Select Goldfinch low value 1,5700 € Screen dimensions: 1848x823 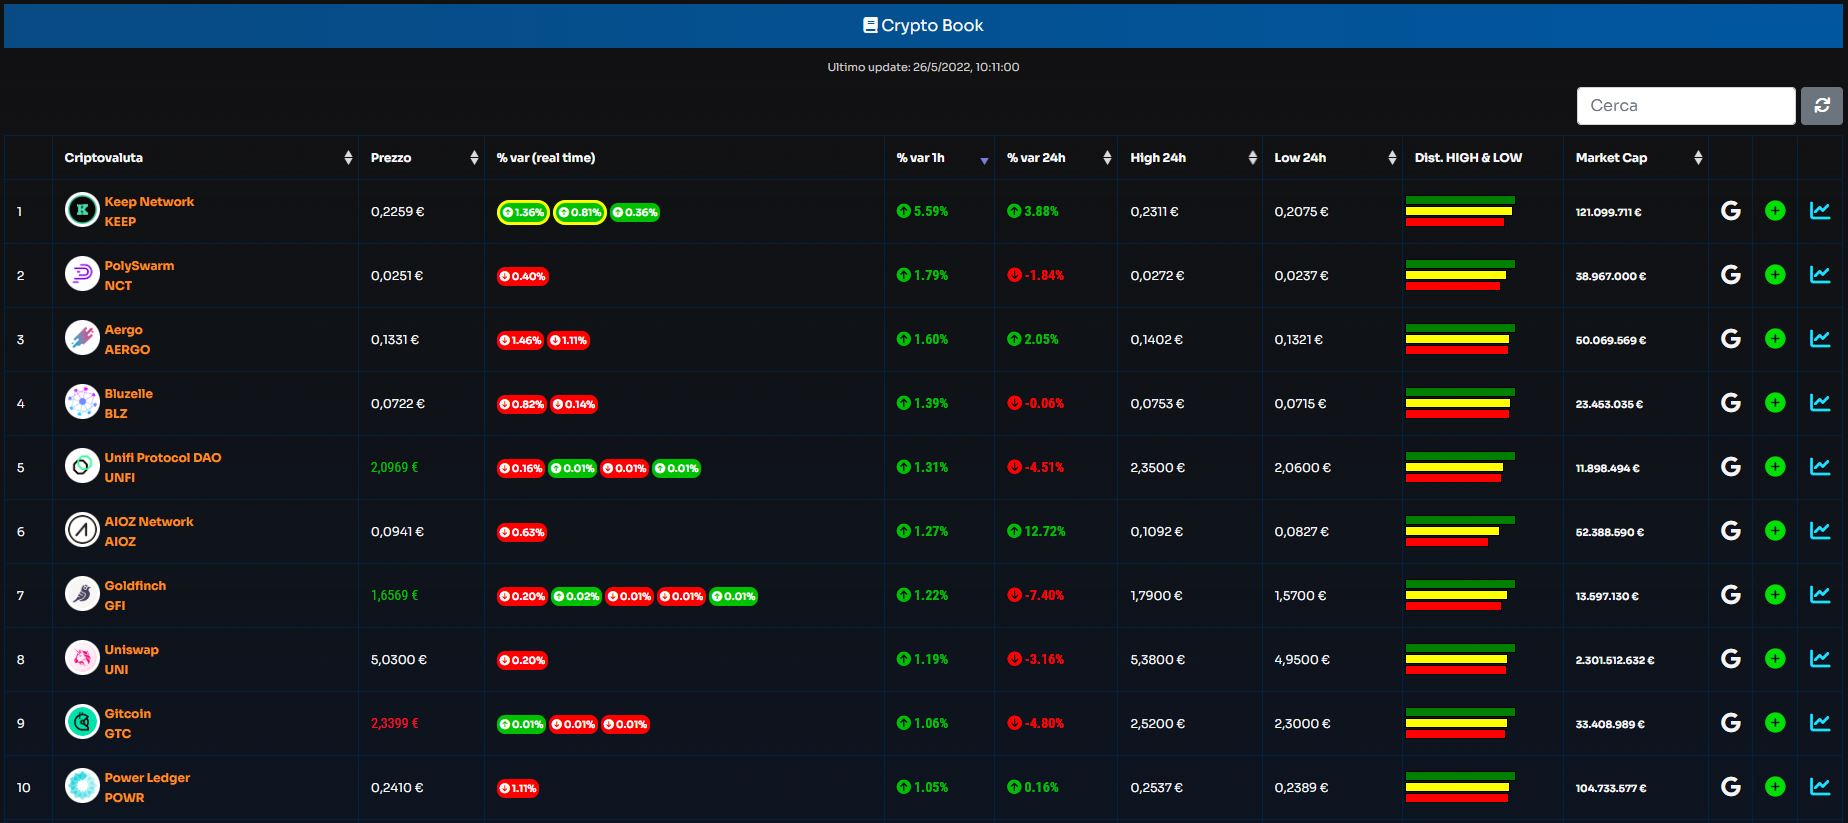pos(1302,595)
